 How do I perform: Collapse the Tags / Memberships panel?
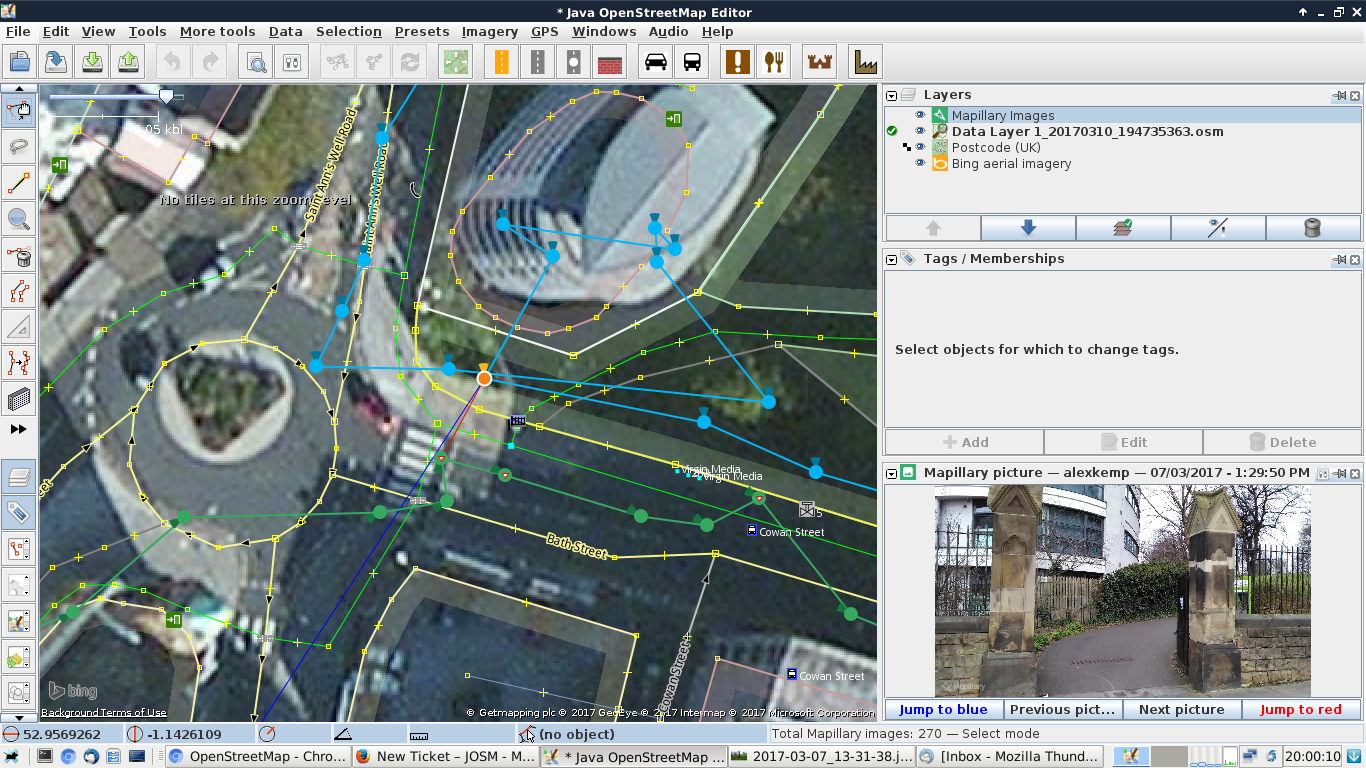point(892,259)
